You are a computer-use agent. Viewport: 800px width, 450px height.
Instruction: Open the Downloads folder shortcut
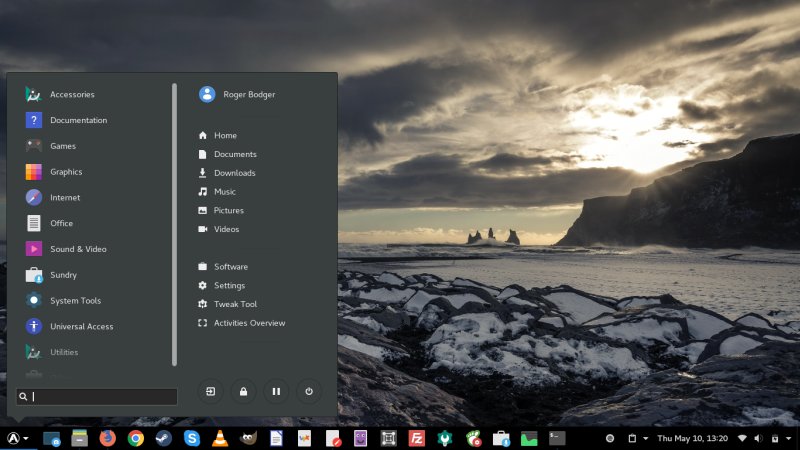pos(234,173)
